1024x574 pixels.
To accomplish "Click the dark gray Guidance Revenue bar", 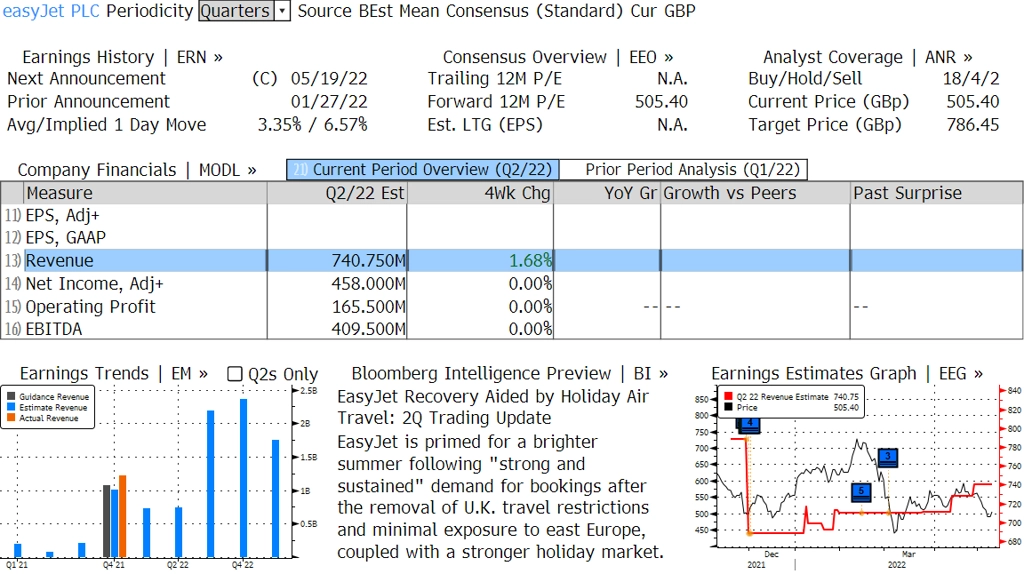I will point(106,521).
